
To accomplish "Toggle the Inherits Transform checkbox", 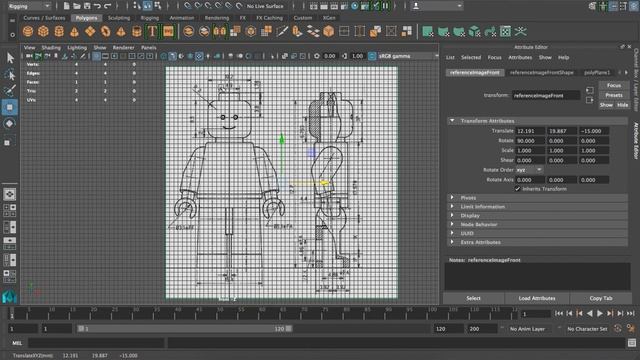I will [517, 189].
